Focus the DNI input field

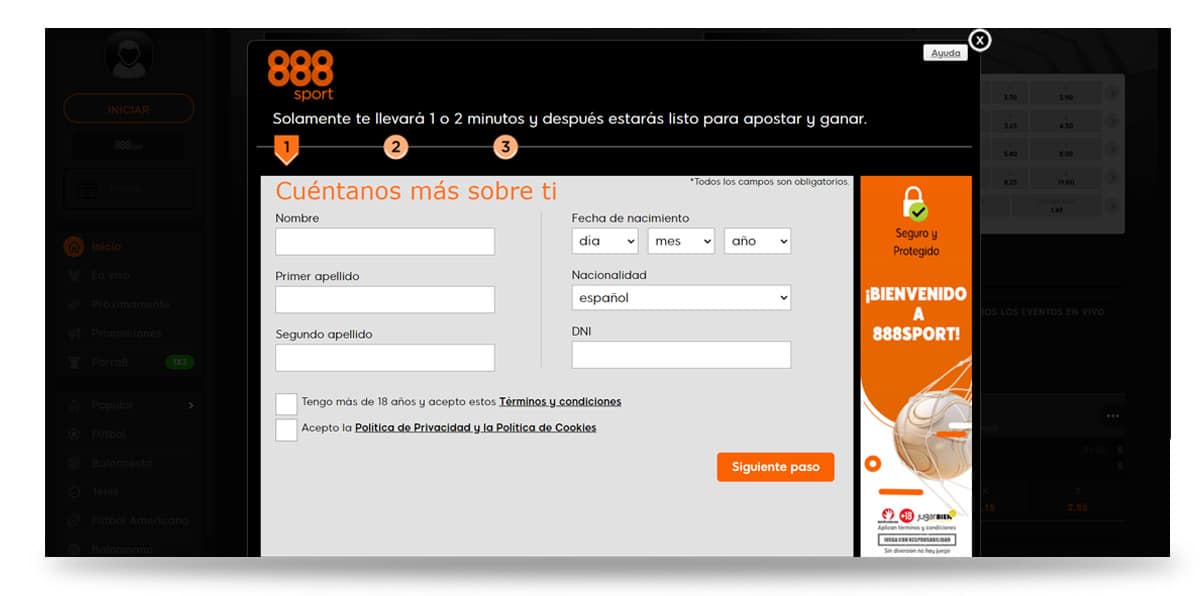point(681,354)
